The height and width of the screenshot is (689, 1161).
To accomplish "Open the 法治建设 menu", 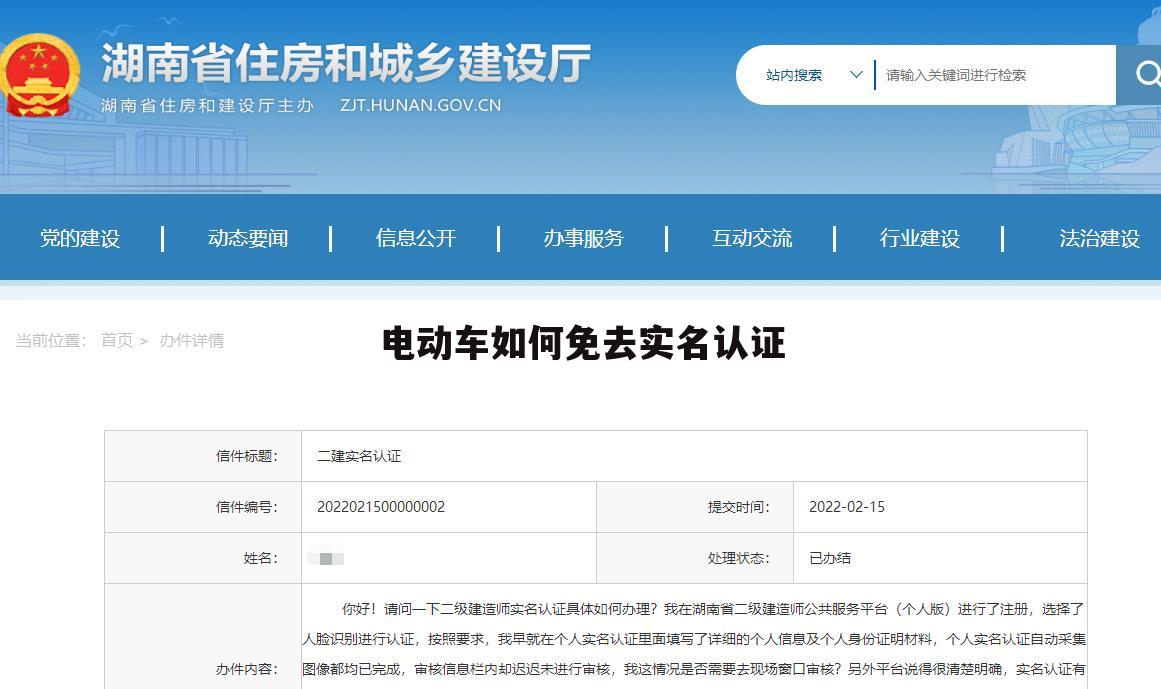I will tap(1100, 238).
